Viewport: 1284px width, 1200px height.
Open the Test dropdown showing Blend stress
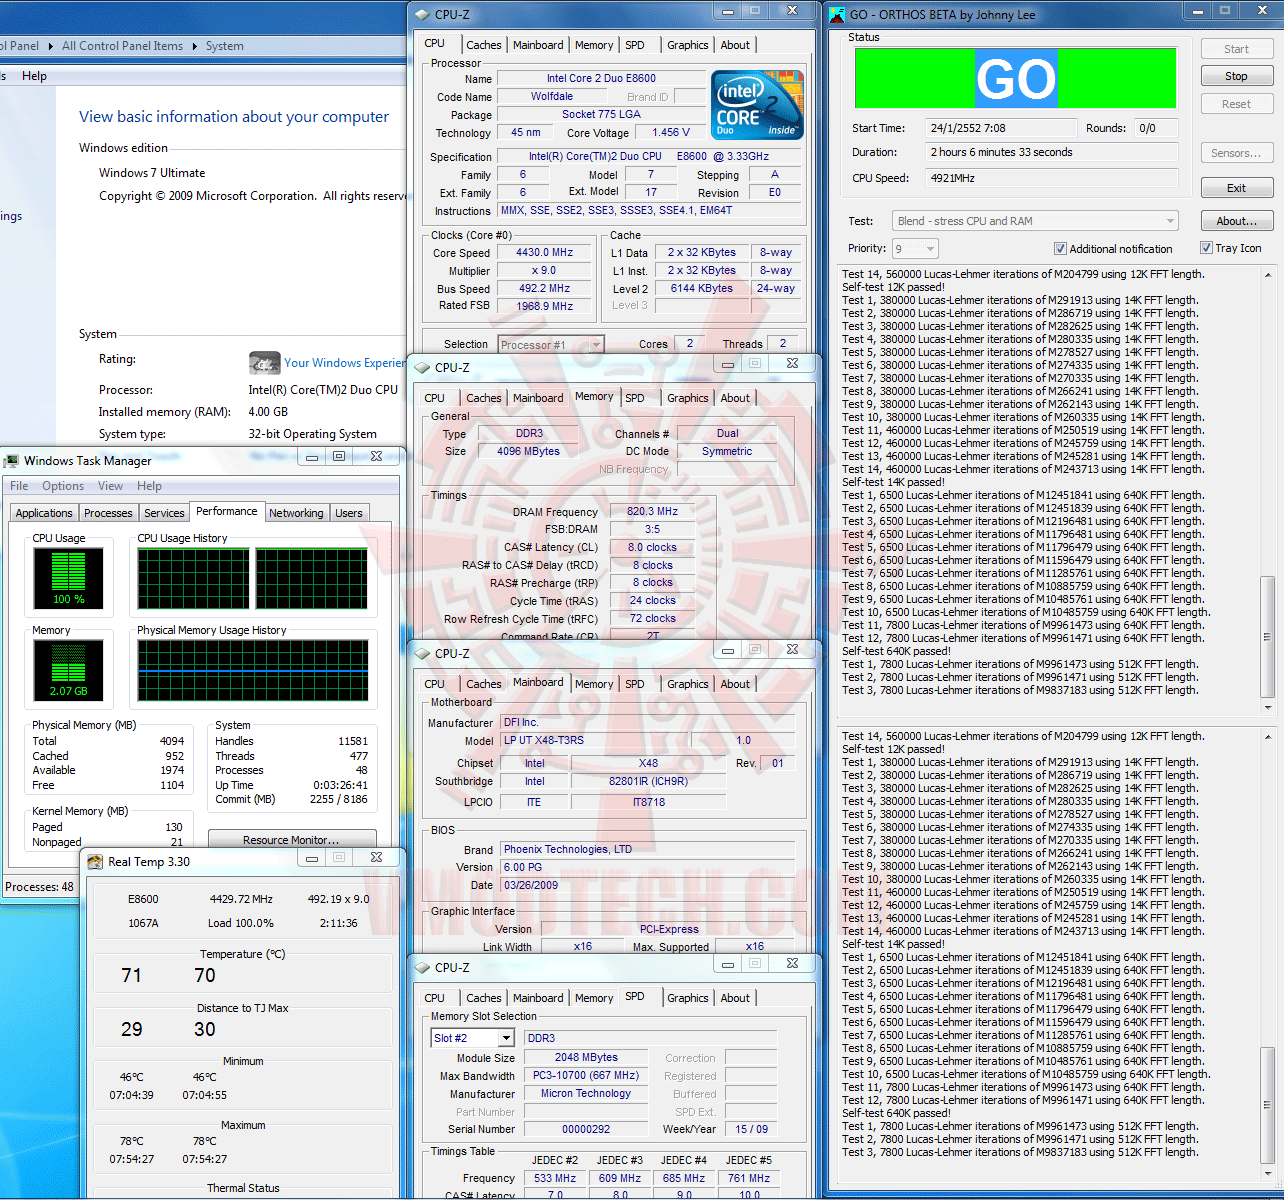point(1035,221)
